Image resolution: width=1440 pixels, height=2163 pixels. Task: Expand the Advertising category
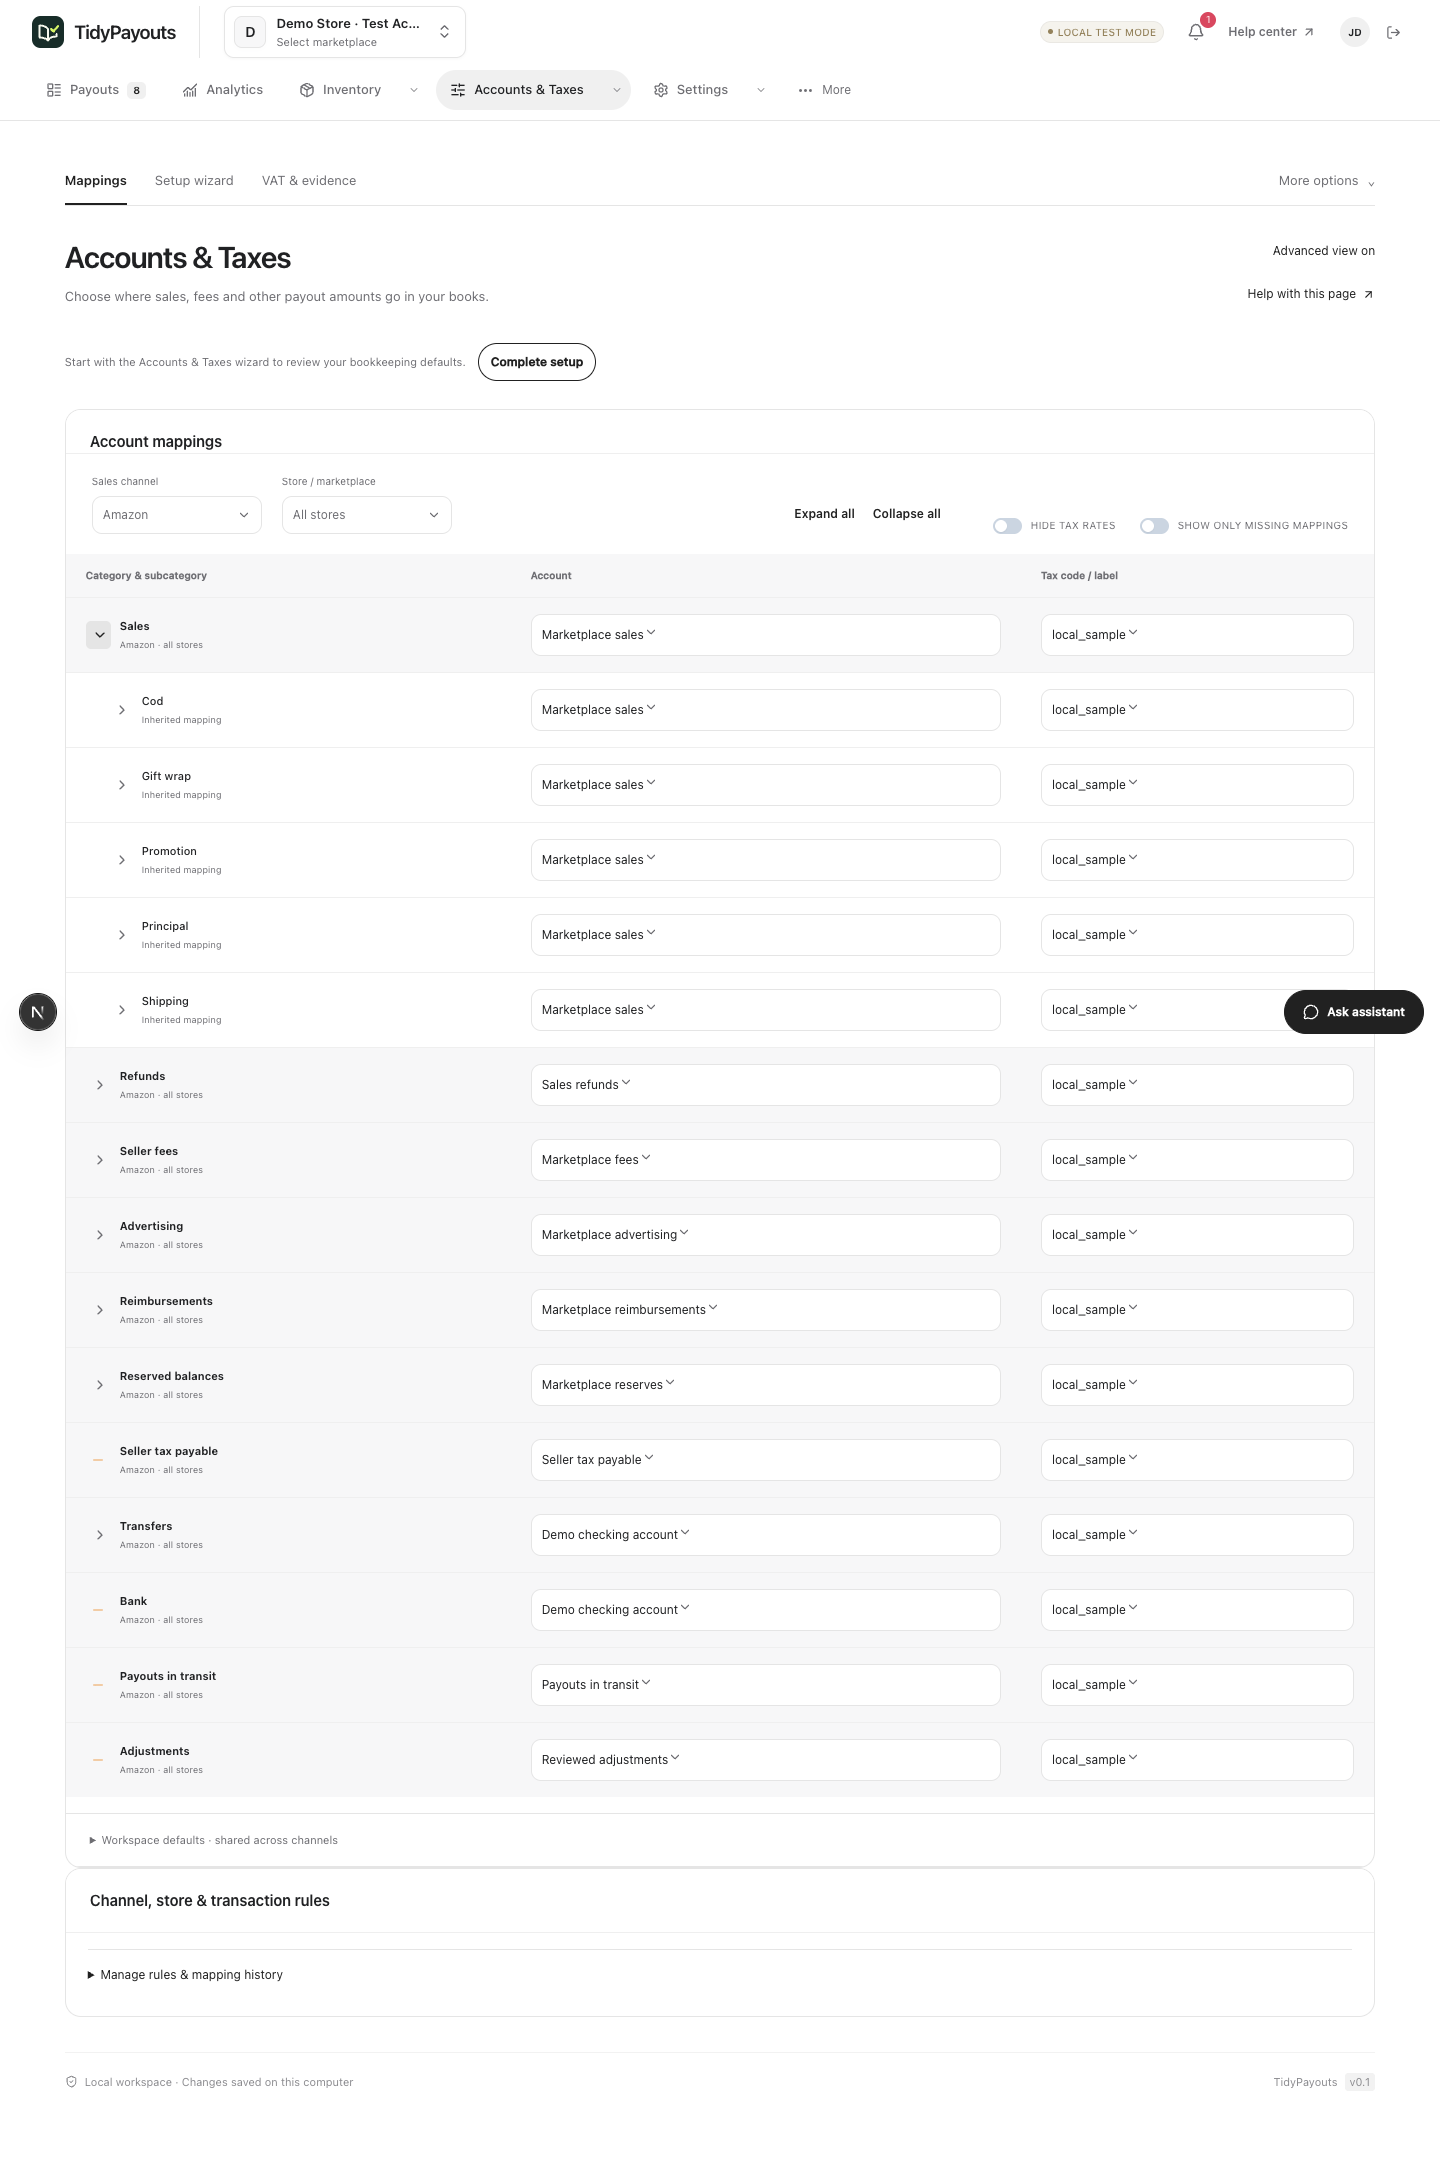coord(99,1235)
